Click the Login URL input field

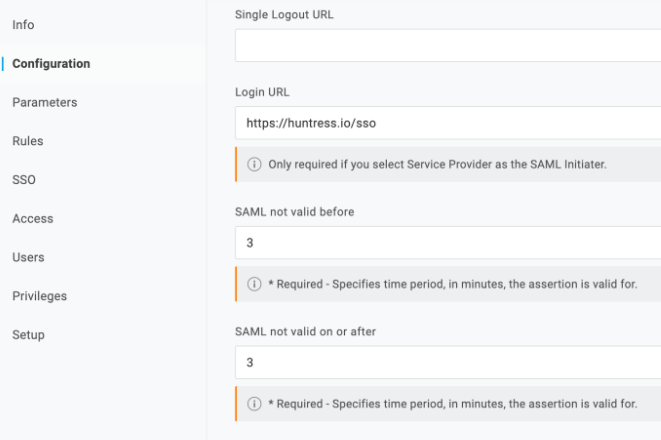[x=448, y=123]
